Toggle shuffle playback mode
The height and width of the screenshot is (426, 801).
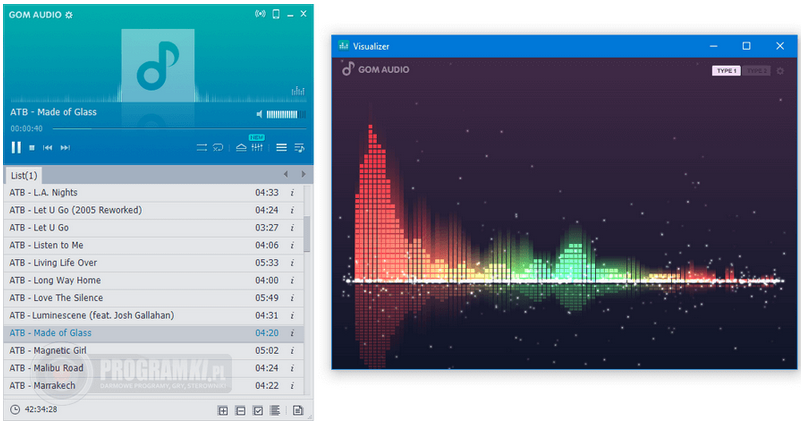click(x=202, y=148)
